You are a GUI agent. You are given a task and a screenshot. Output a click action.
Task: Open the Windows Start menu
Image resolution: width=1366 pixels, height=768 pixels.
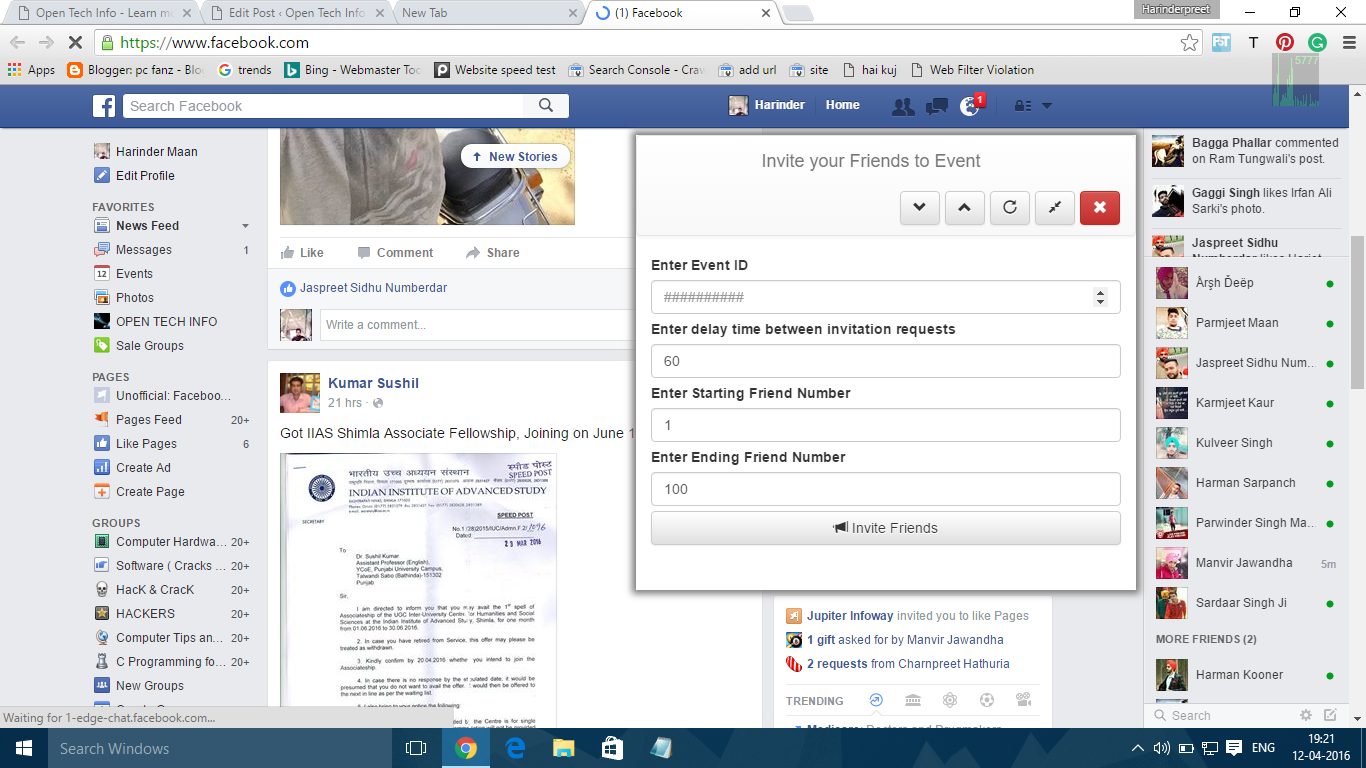pyautogui.click(x=24, y=748)
